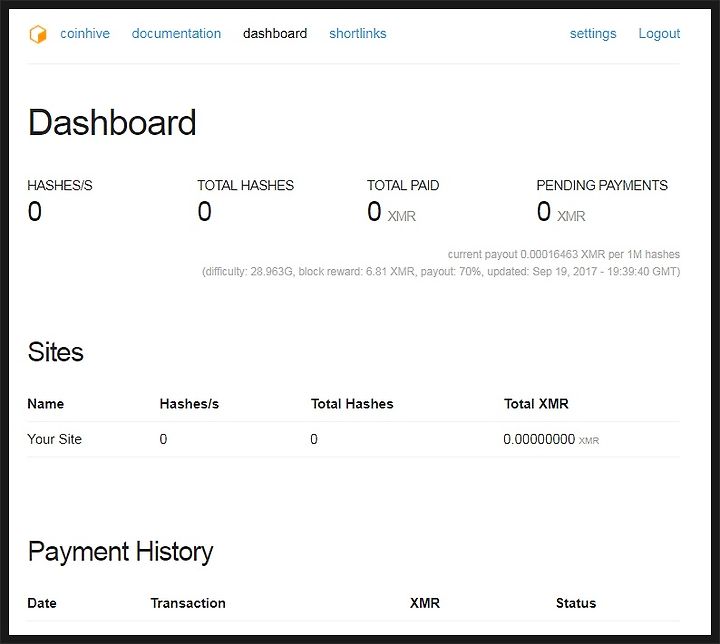
Task: Click the HASHES/S value 0
Action: coord(34,211)
